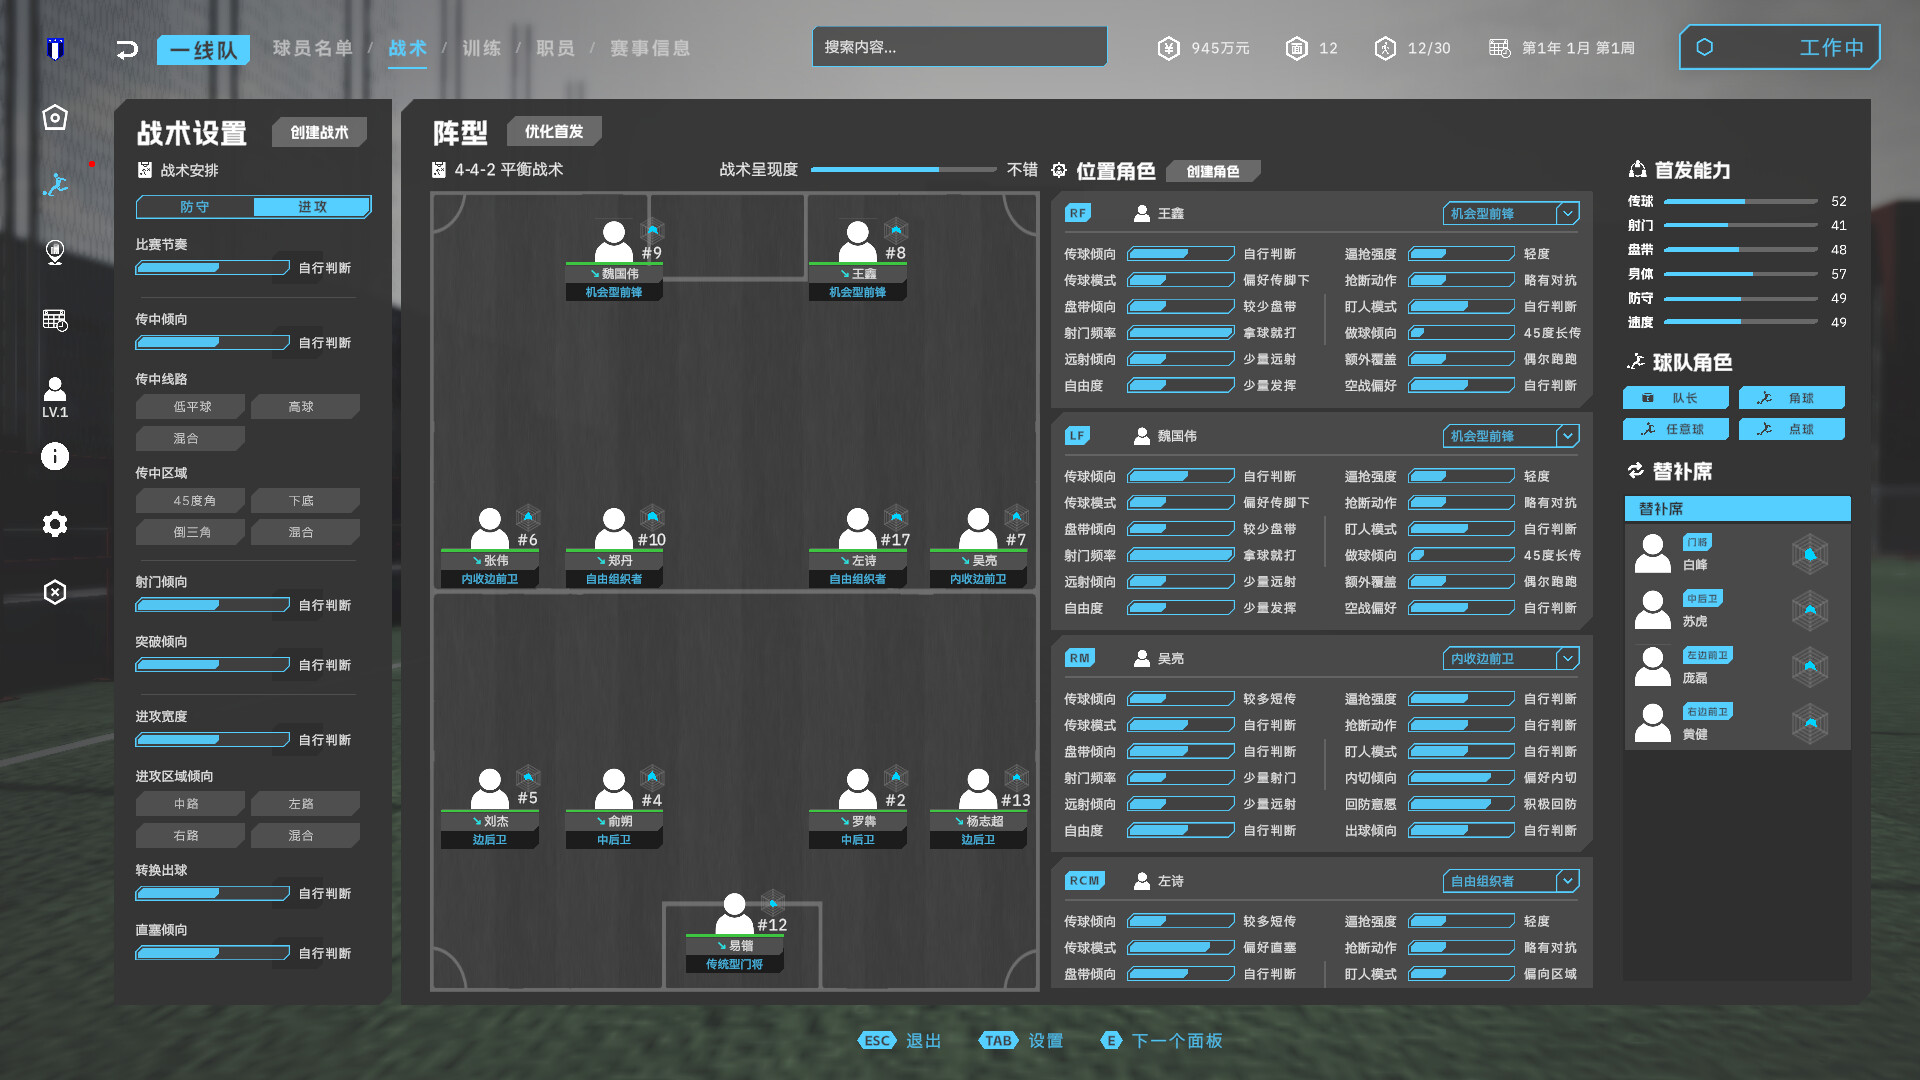This screenshot has height=1080, width=1920.
Task: Click inside the 搜索内容 search field
Action: point(958,46)
